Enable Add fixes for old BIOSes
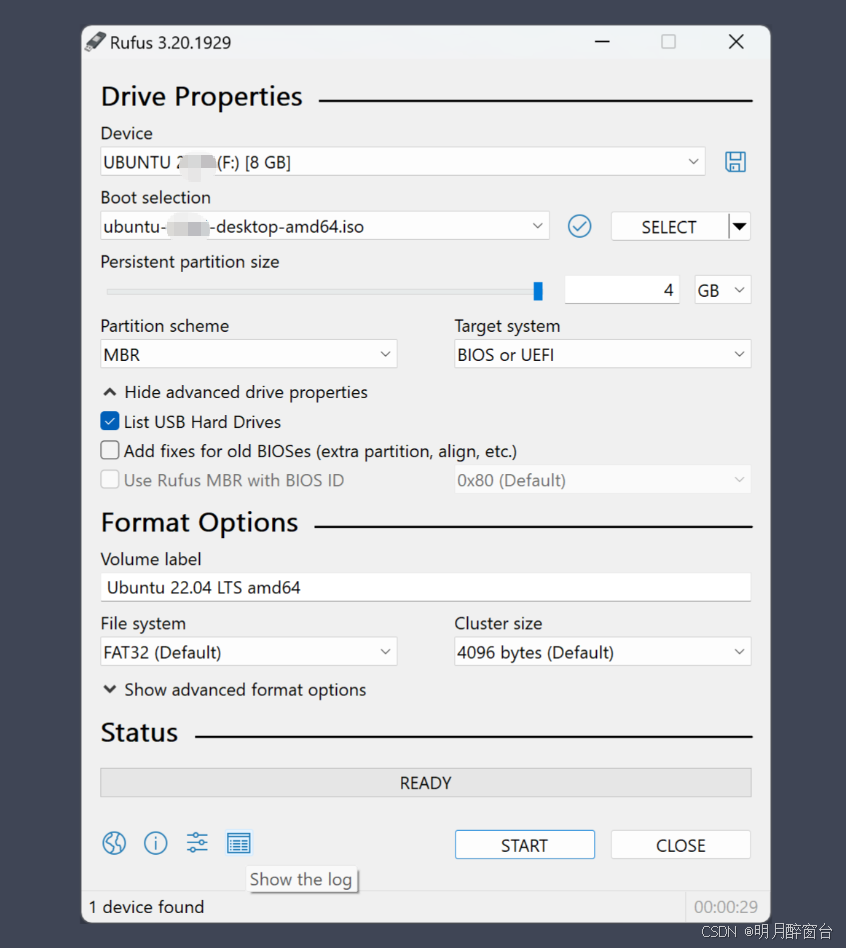 click(109, 450)
